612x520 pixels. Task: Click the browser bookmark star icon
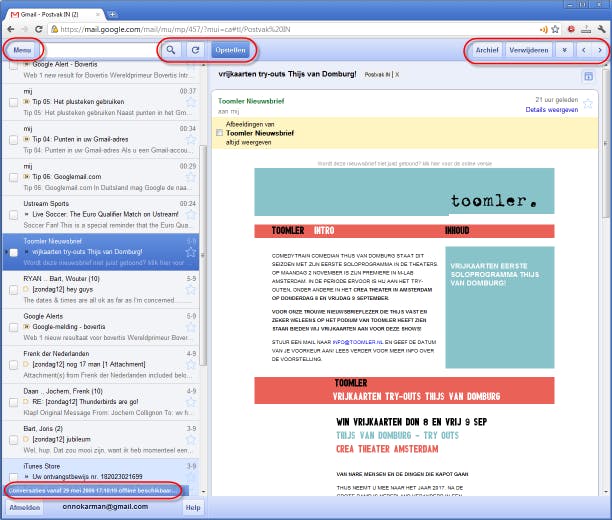pos(555,29)
